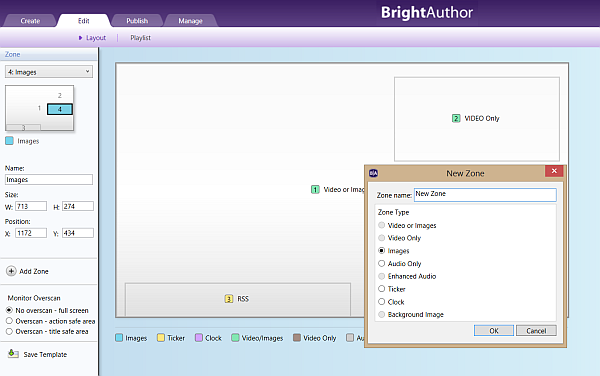
Task: Click the RSS zone on canvas
Action: pos(238,299)
